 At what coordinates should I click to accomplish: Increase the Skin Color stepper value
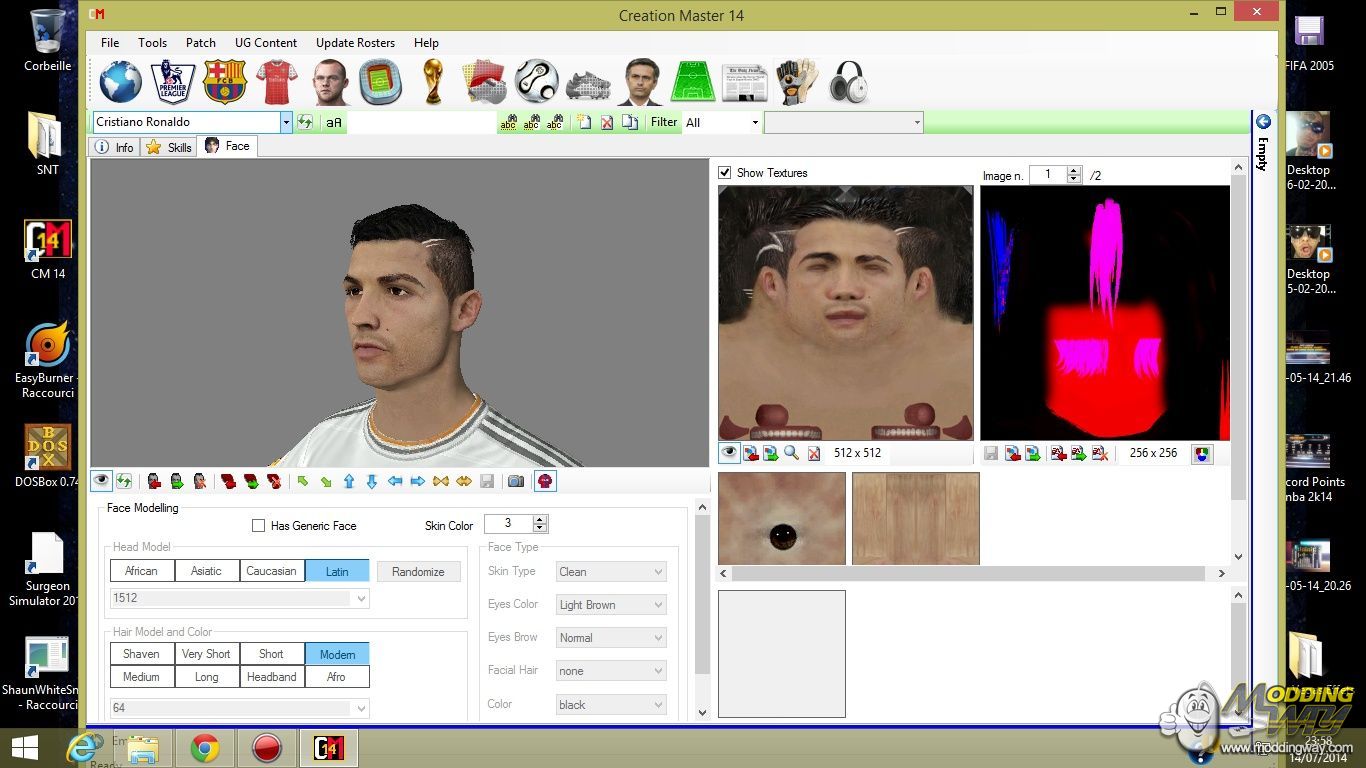[x=541, y=520]
